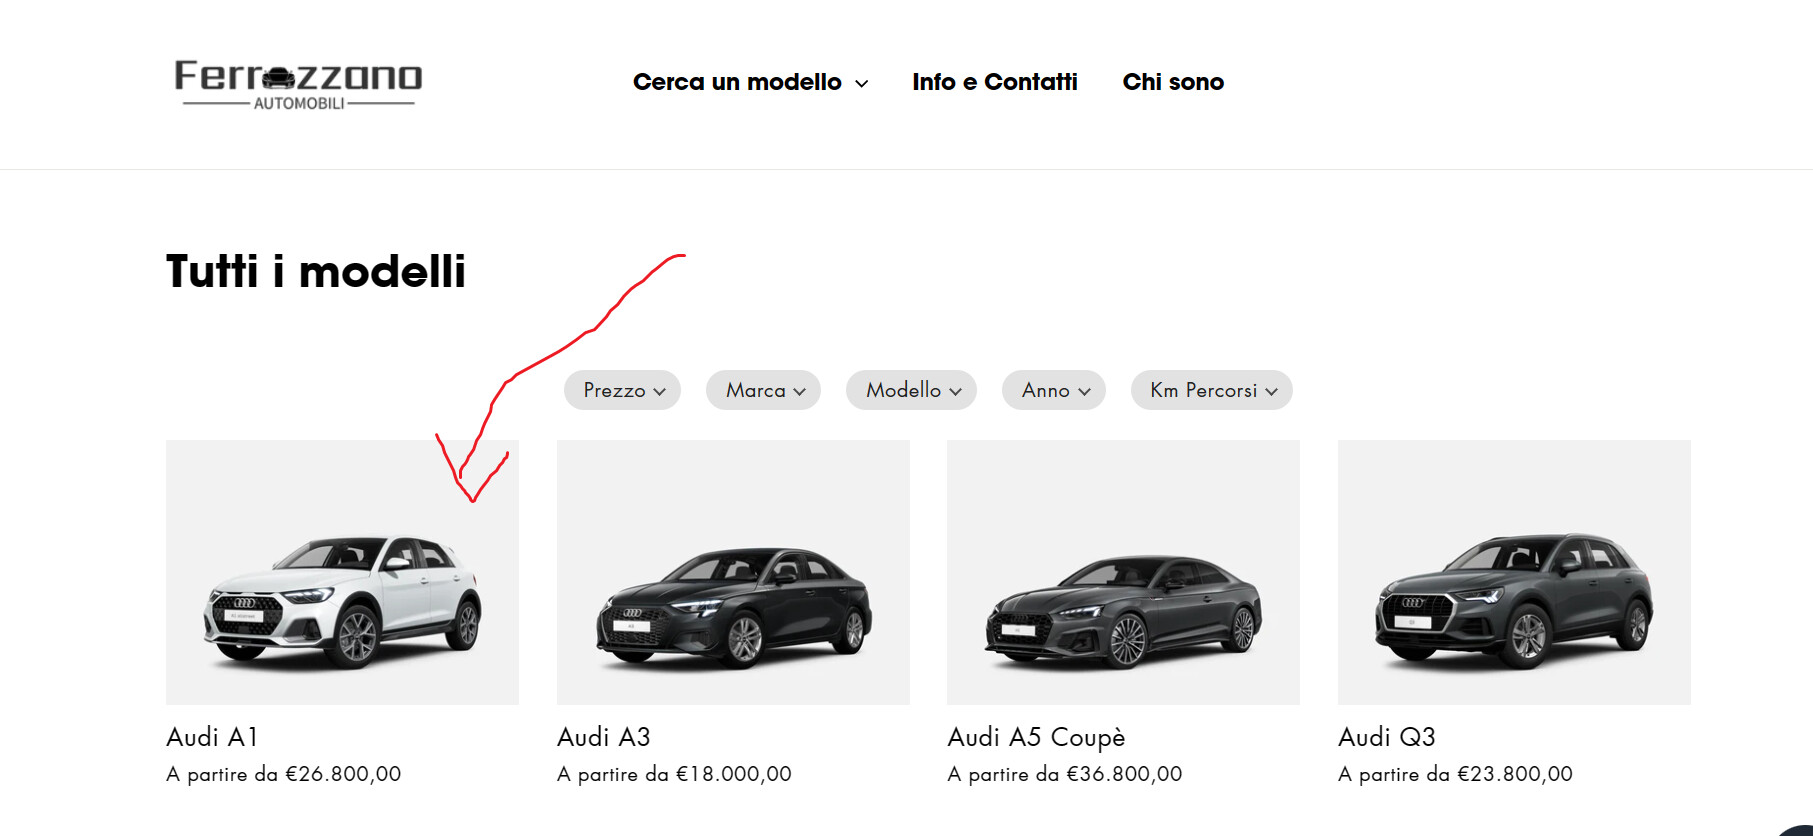Open the Chi sono page
Viewport: 1813px width, 836px height.
[x=1173, y=82]
